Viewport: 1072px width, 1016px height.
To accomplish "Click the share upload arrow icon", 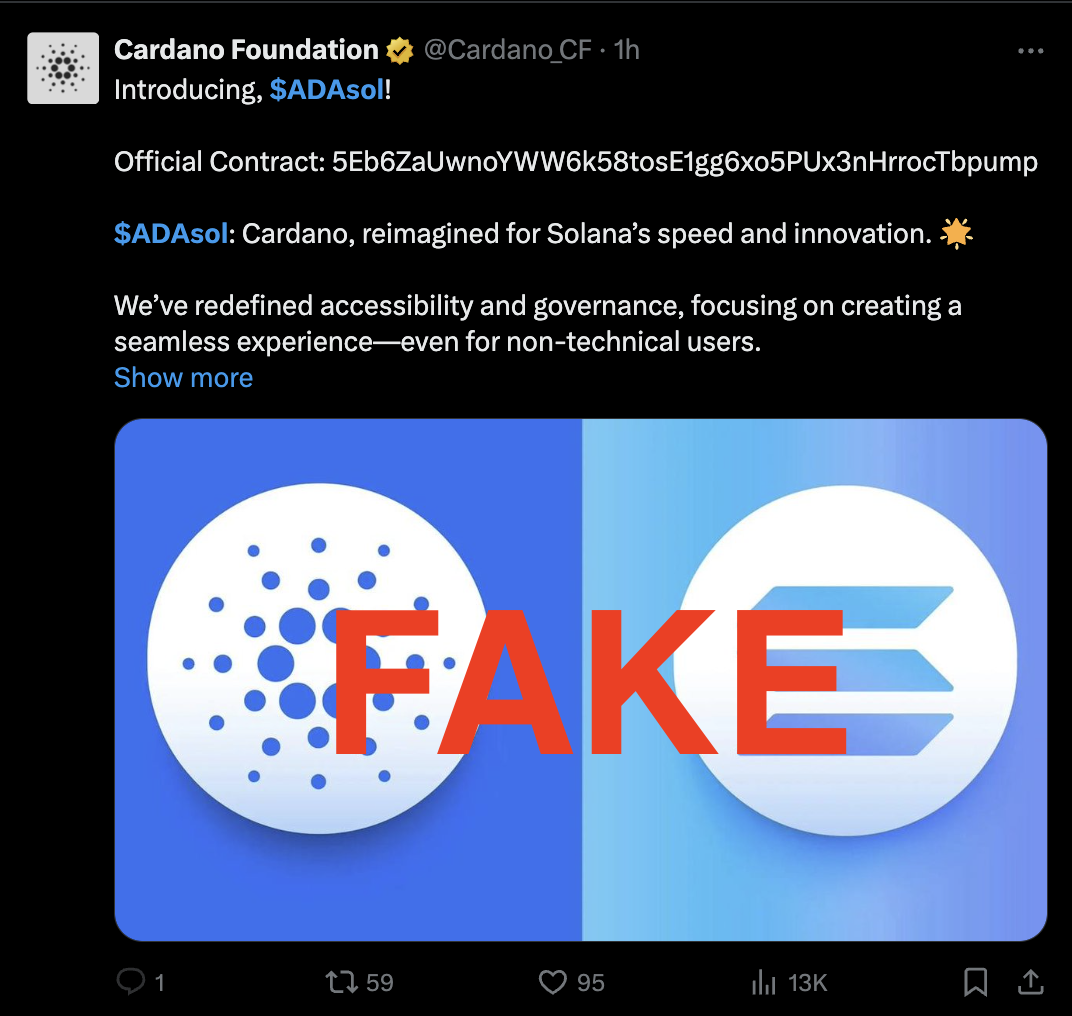I will coord(1032,982).
